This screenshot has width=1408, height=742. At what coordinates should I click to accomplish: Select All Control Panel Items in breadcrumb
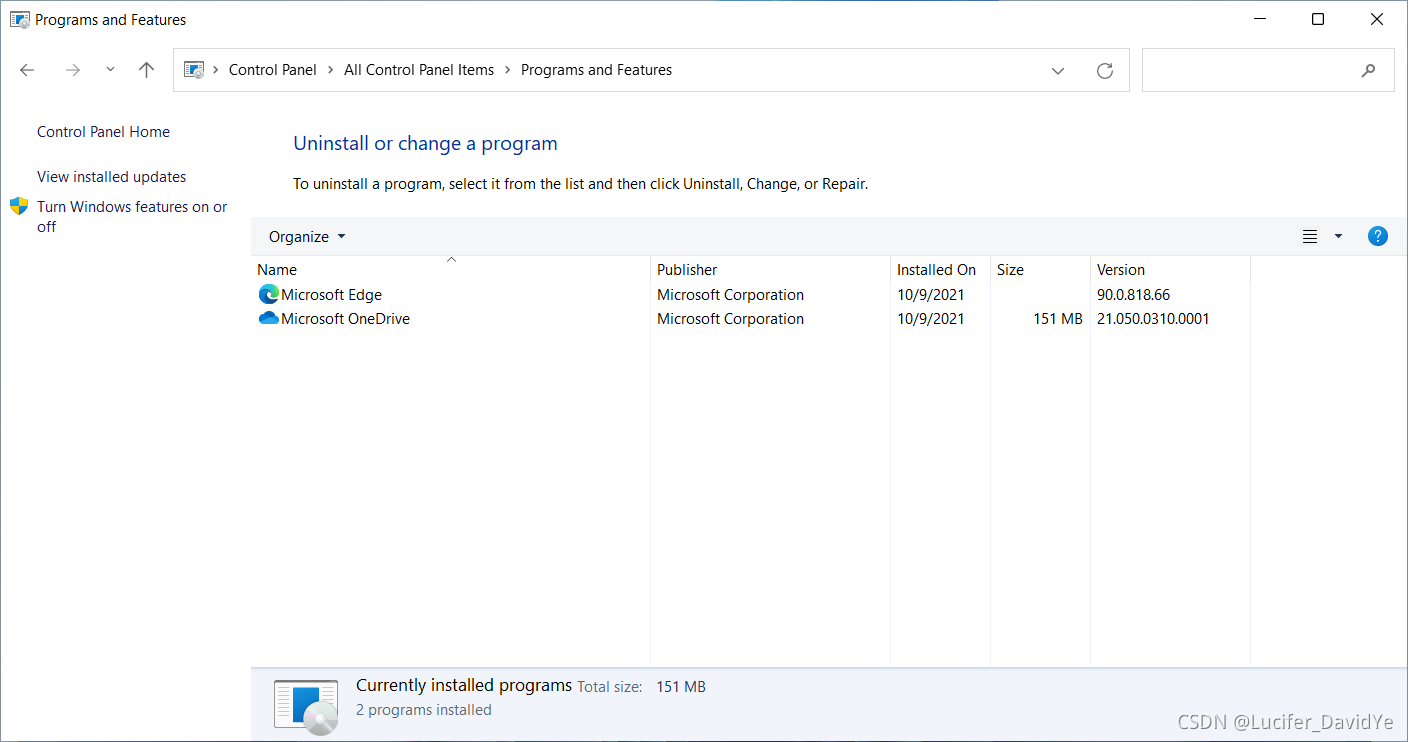pos(419,69)
